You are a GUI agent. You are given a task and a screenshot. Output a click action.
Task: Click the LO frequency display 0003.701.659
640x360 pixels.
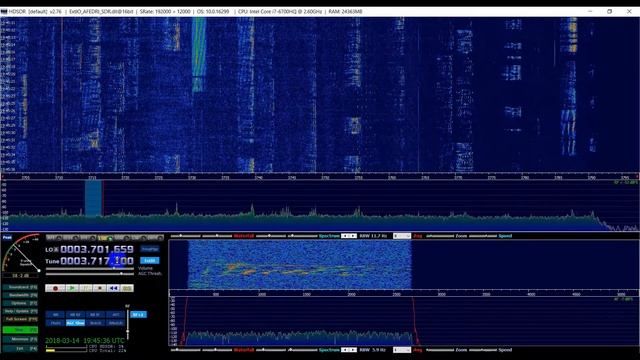97,249
